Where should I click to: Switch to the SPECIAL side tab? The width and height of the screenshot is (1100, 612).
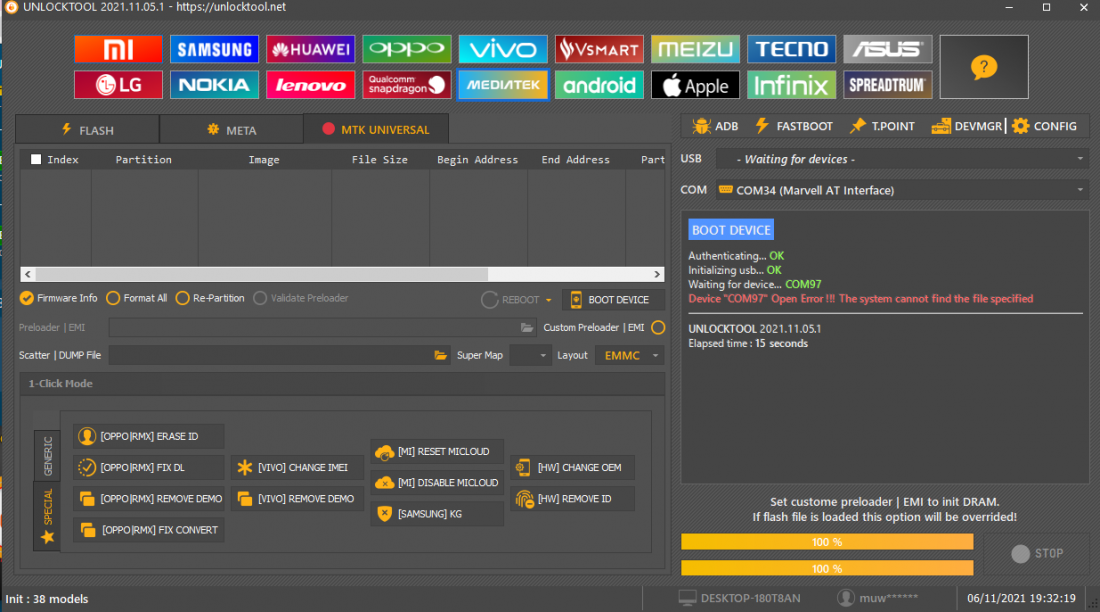click(48, 516)
